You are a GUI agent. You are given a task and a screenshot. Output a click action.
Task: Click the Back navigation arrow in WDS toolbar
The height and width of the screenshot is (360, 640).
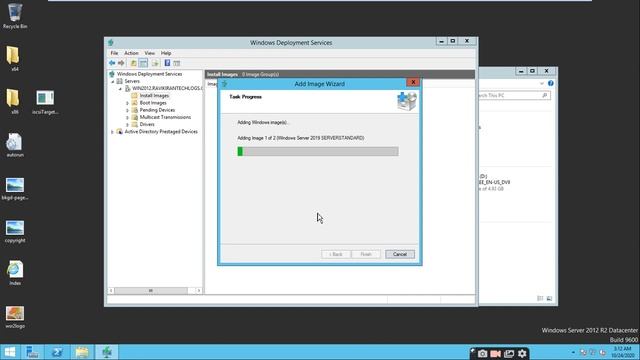tap(112, 63)
